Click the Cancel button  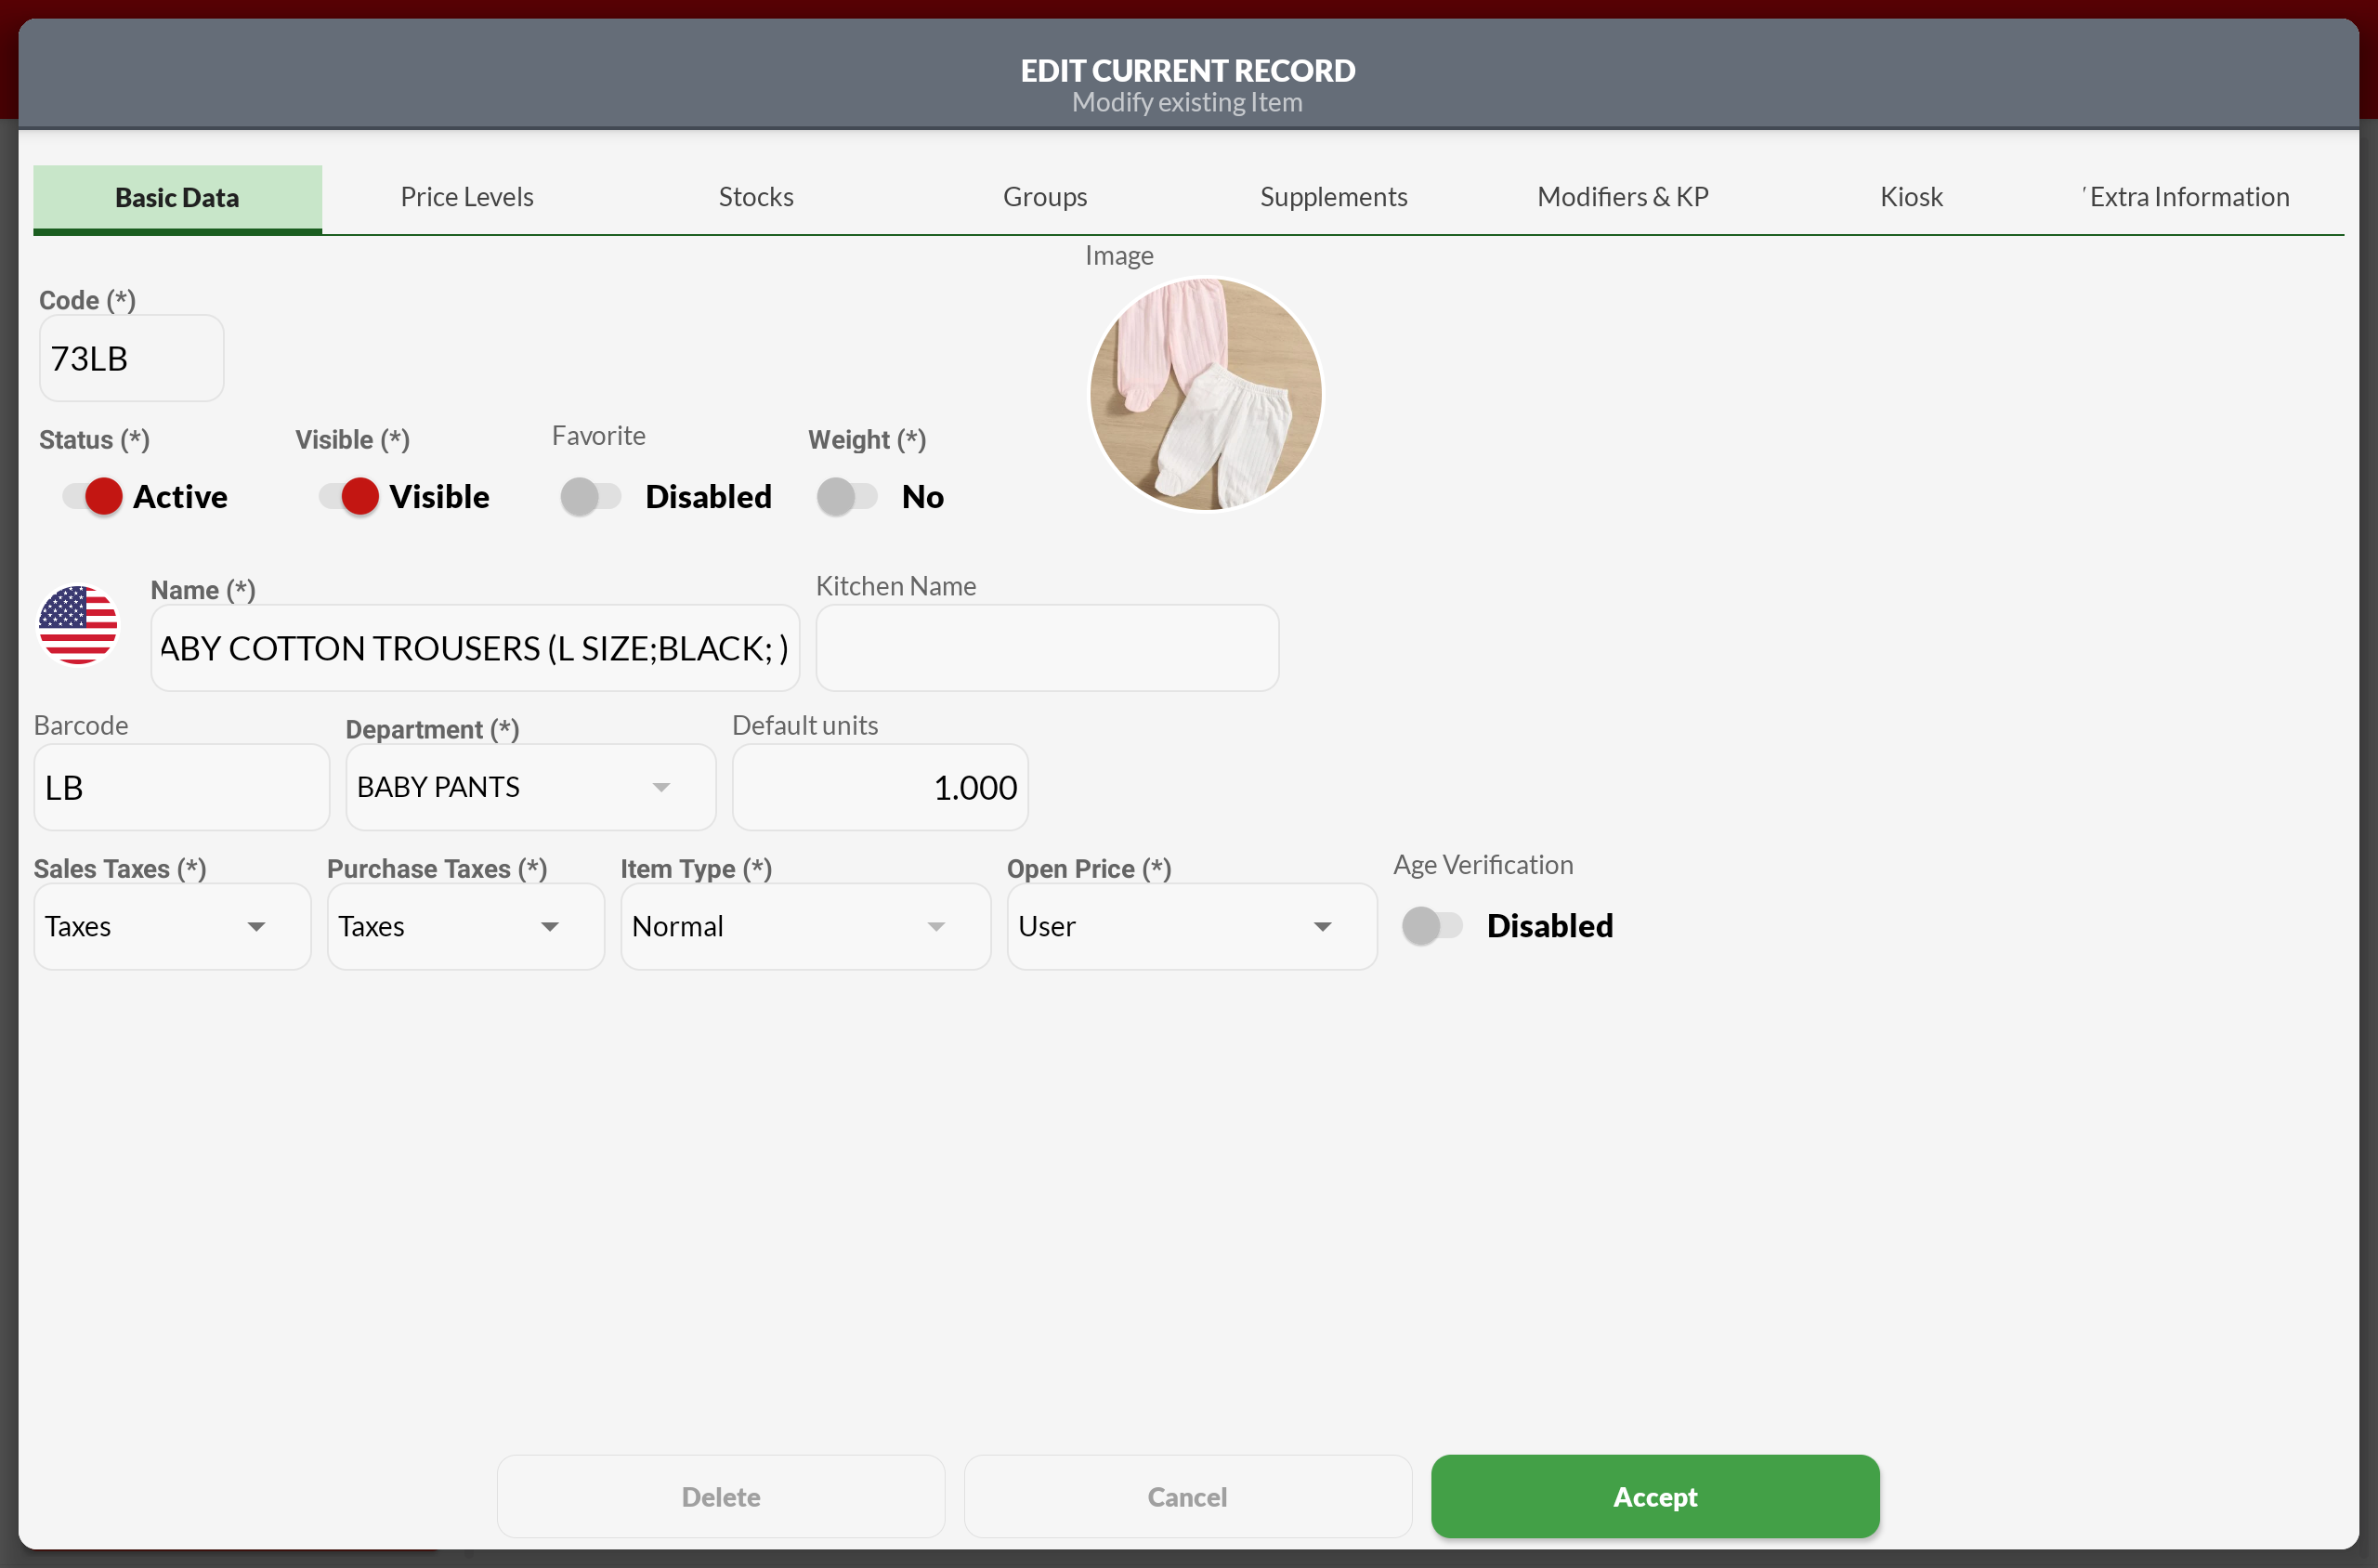pyautogui.click(x=1187, y=1496)
